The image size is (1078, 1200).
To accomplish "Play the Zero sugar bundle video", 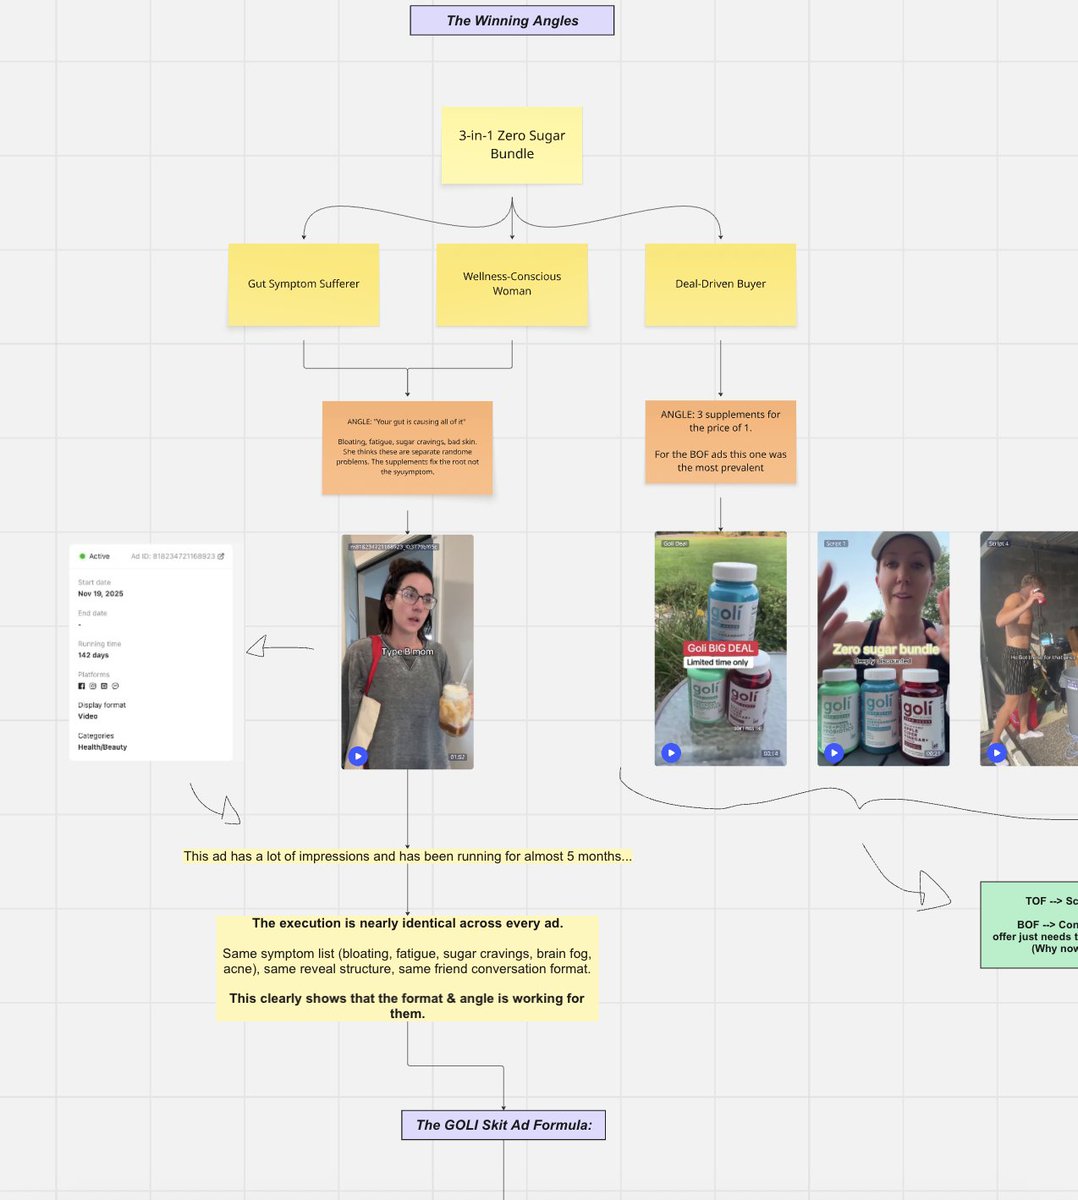I will point(834,753).
